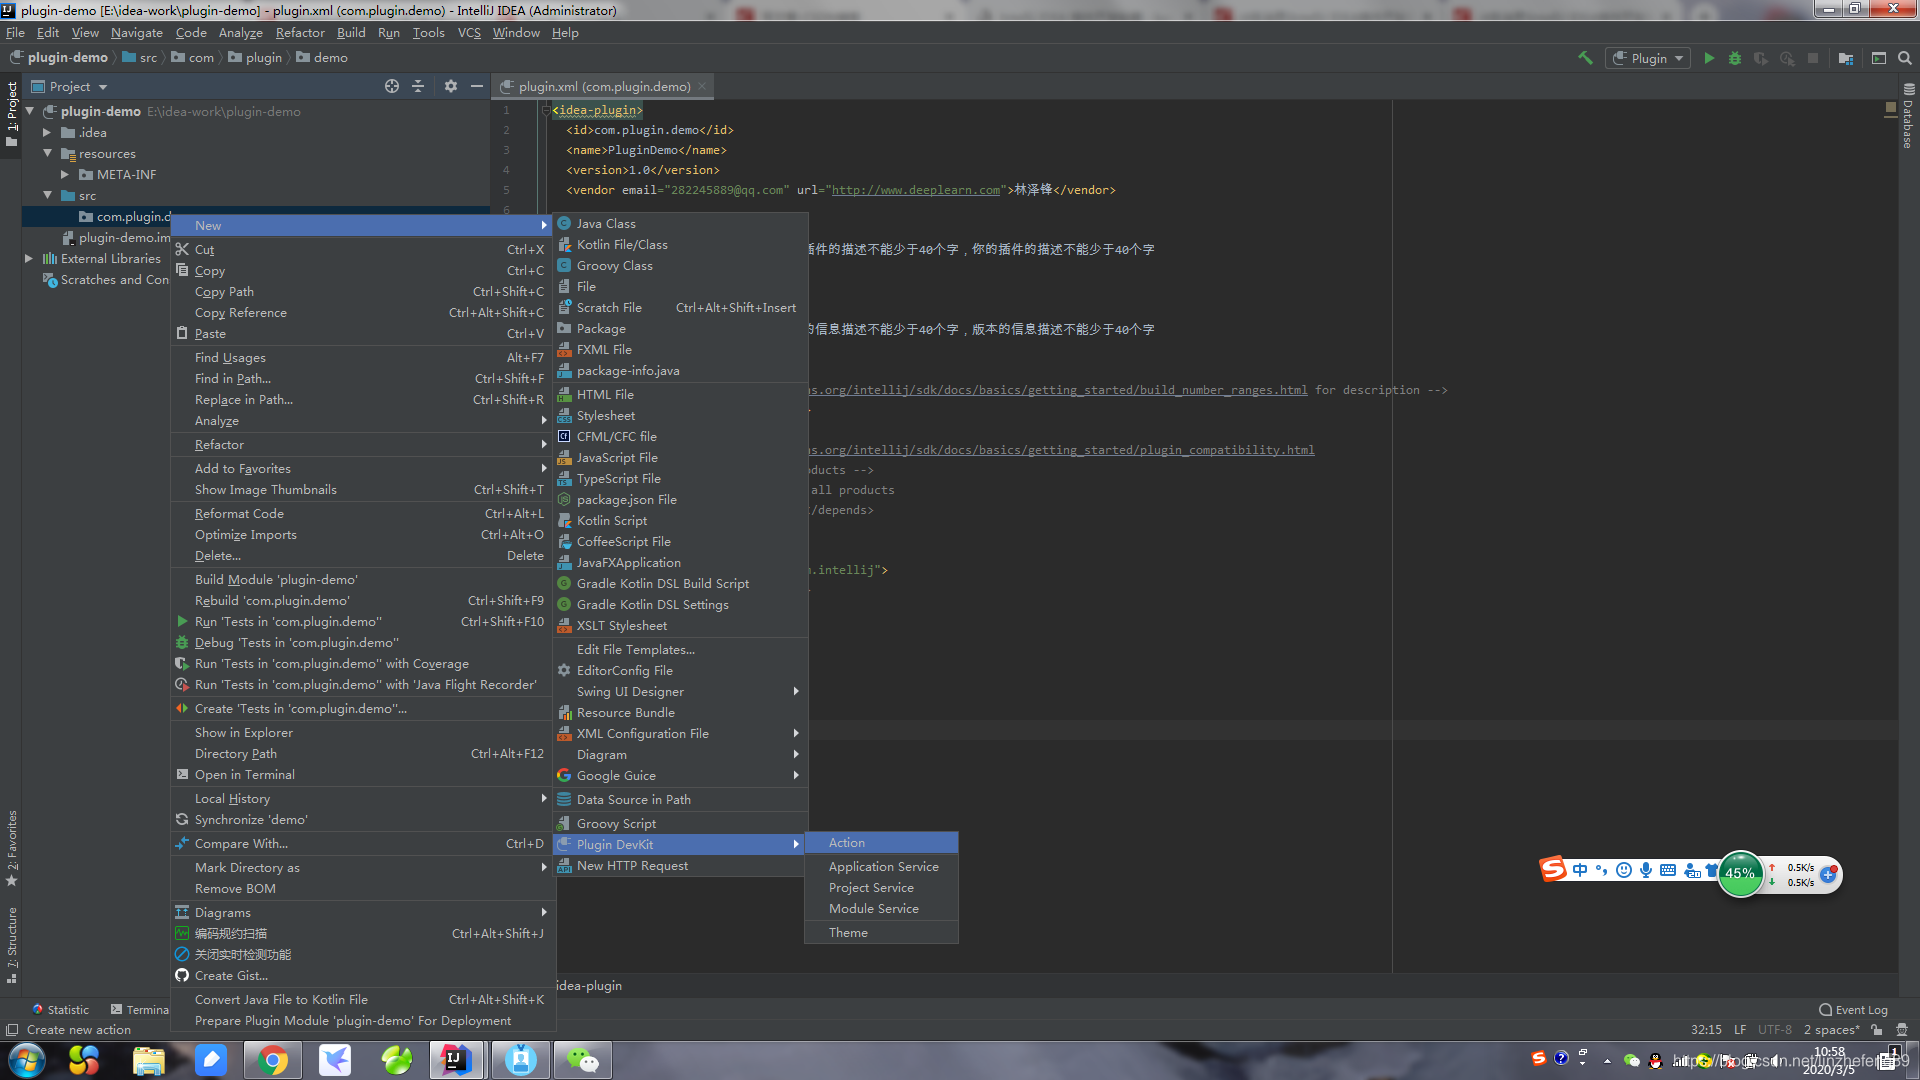Open the Statistic tool window

click(x=60, y=1009)
